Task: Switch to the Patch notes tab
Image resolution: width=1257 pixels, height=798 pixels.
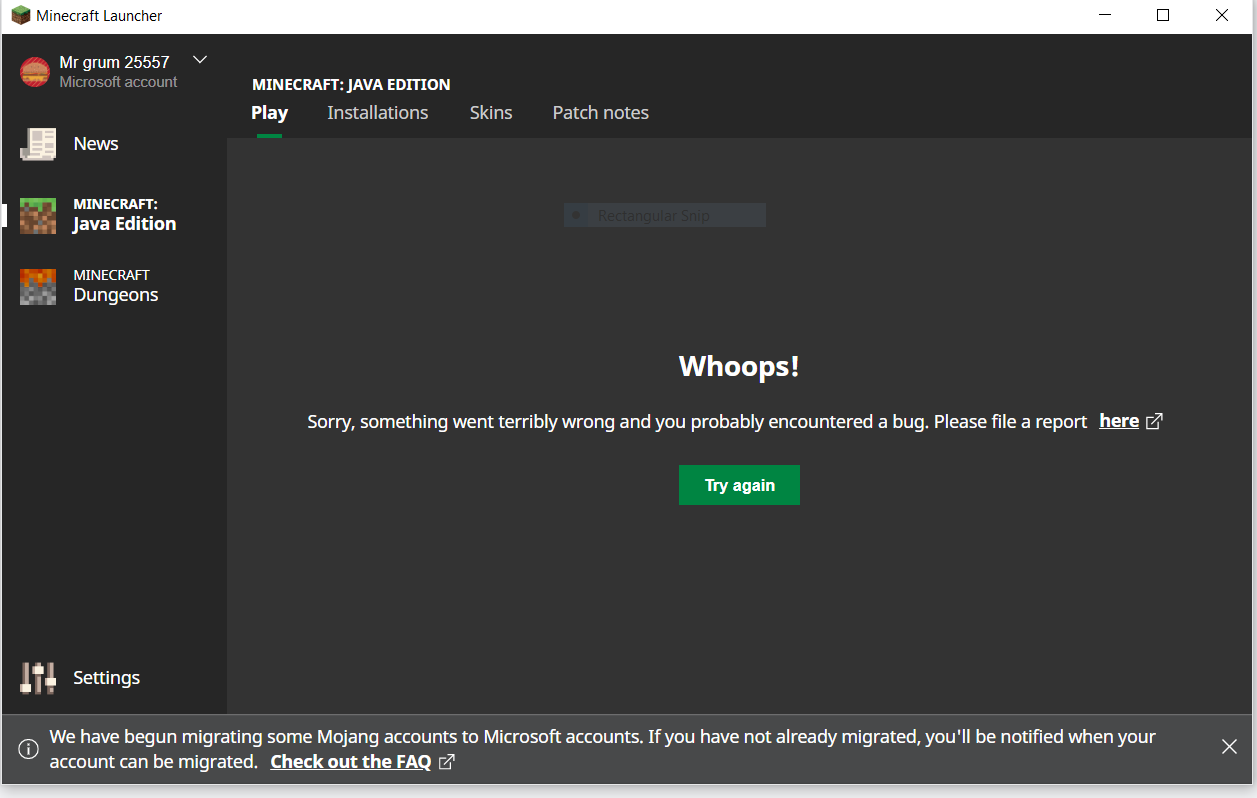Action: click(x=601, y=113)
